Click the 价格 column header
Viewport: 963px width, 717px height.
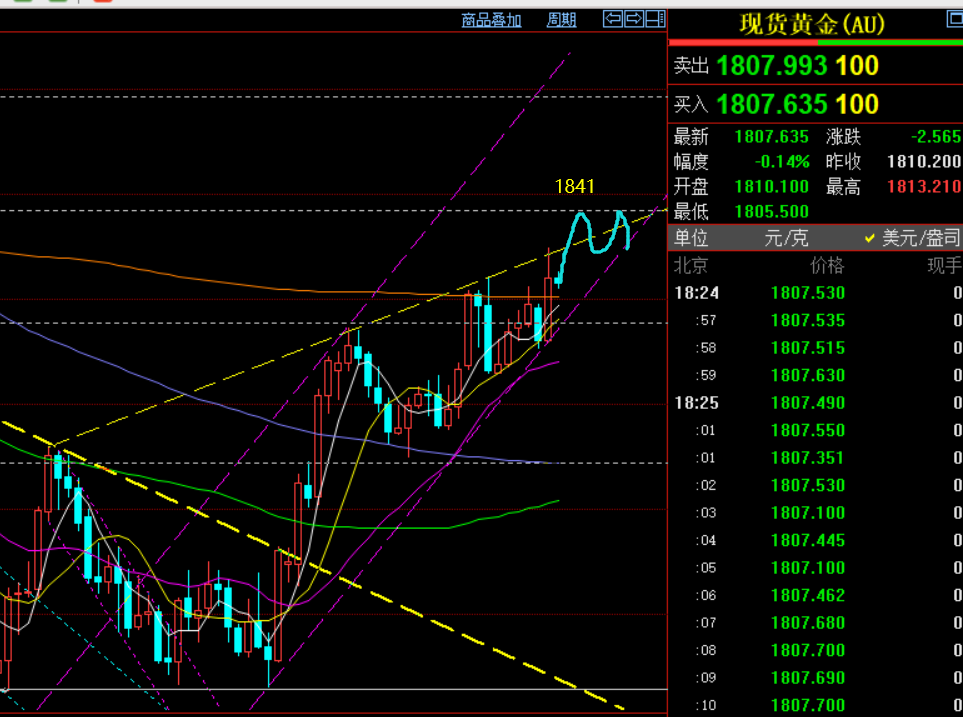pos(827,265)
